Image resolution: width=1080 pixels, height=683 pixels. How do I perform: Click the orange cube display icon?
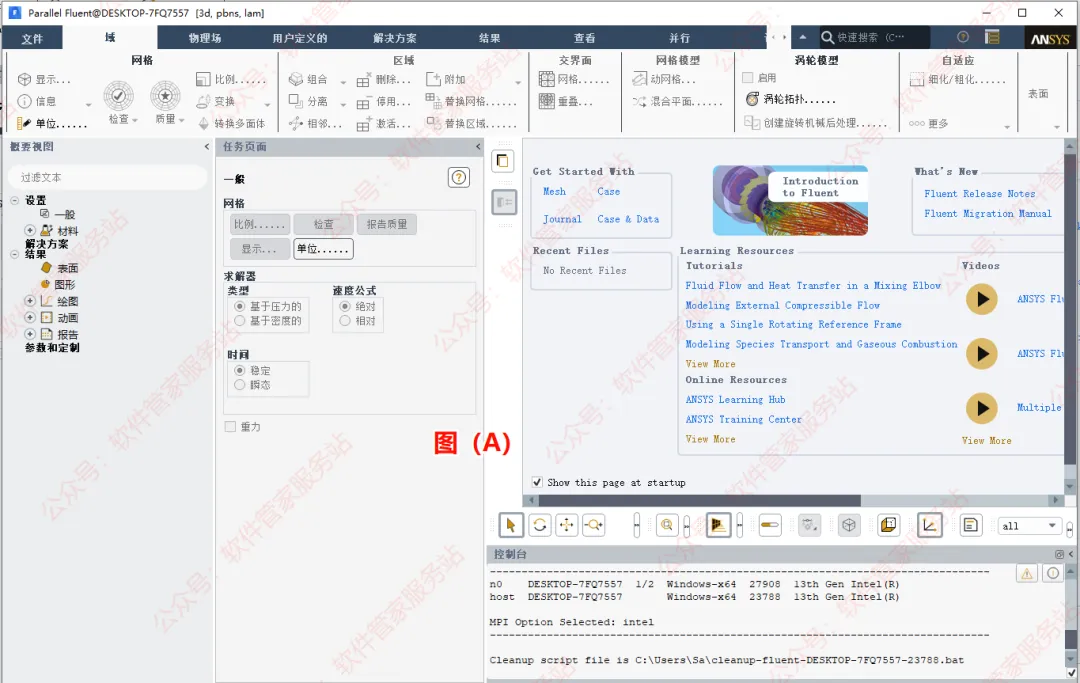pos(889,525)
